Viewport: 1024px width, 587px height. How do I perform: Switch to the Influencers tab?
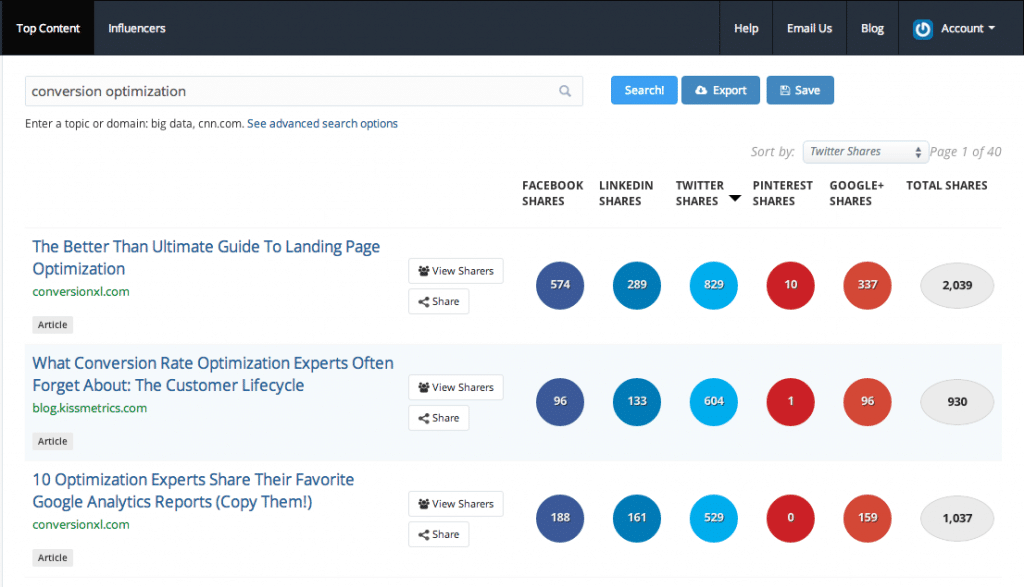[137, 29]
